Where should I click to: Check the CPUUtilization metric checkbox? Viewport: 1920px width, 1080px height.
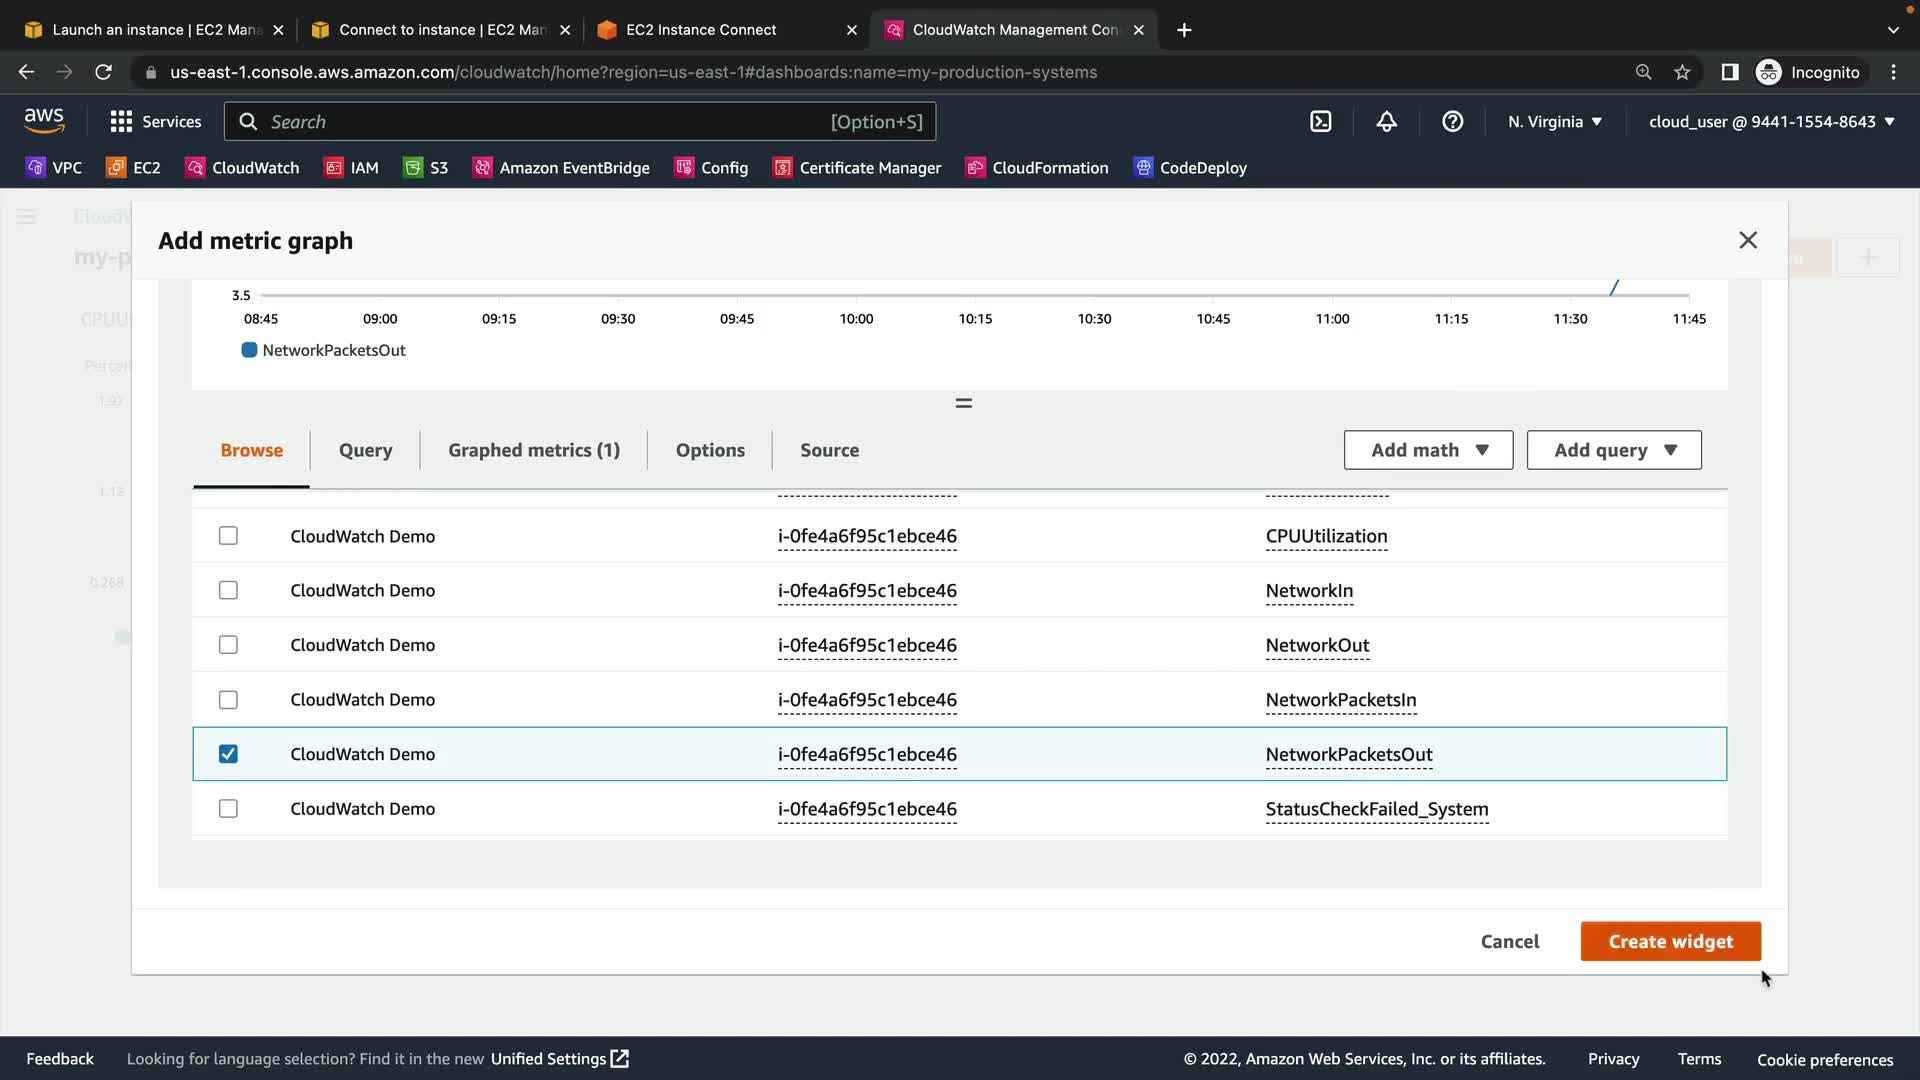[228, 536]
